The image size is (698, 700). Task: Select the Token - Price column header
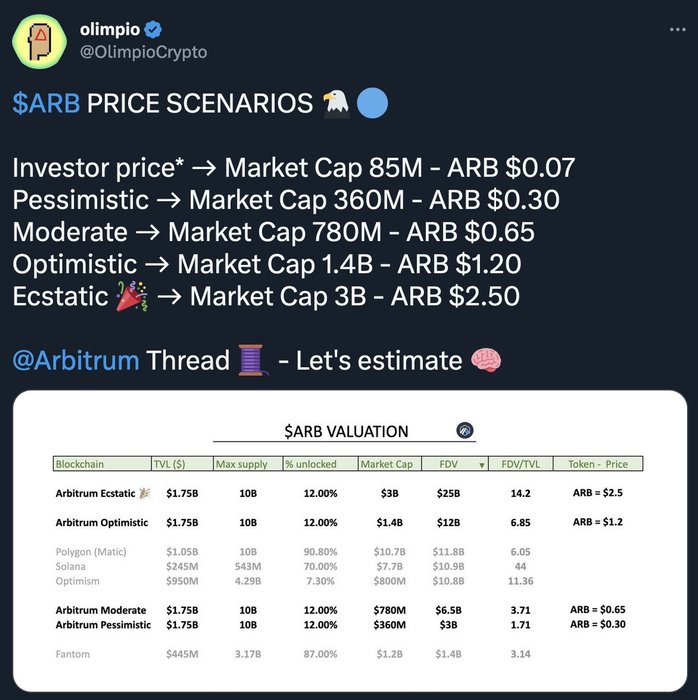point(598,464)
